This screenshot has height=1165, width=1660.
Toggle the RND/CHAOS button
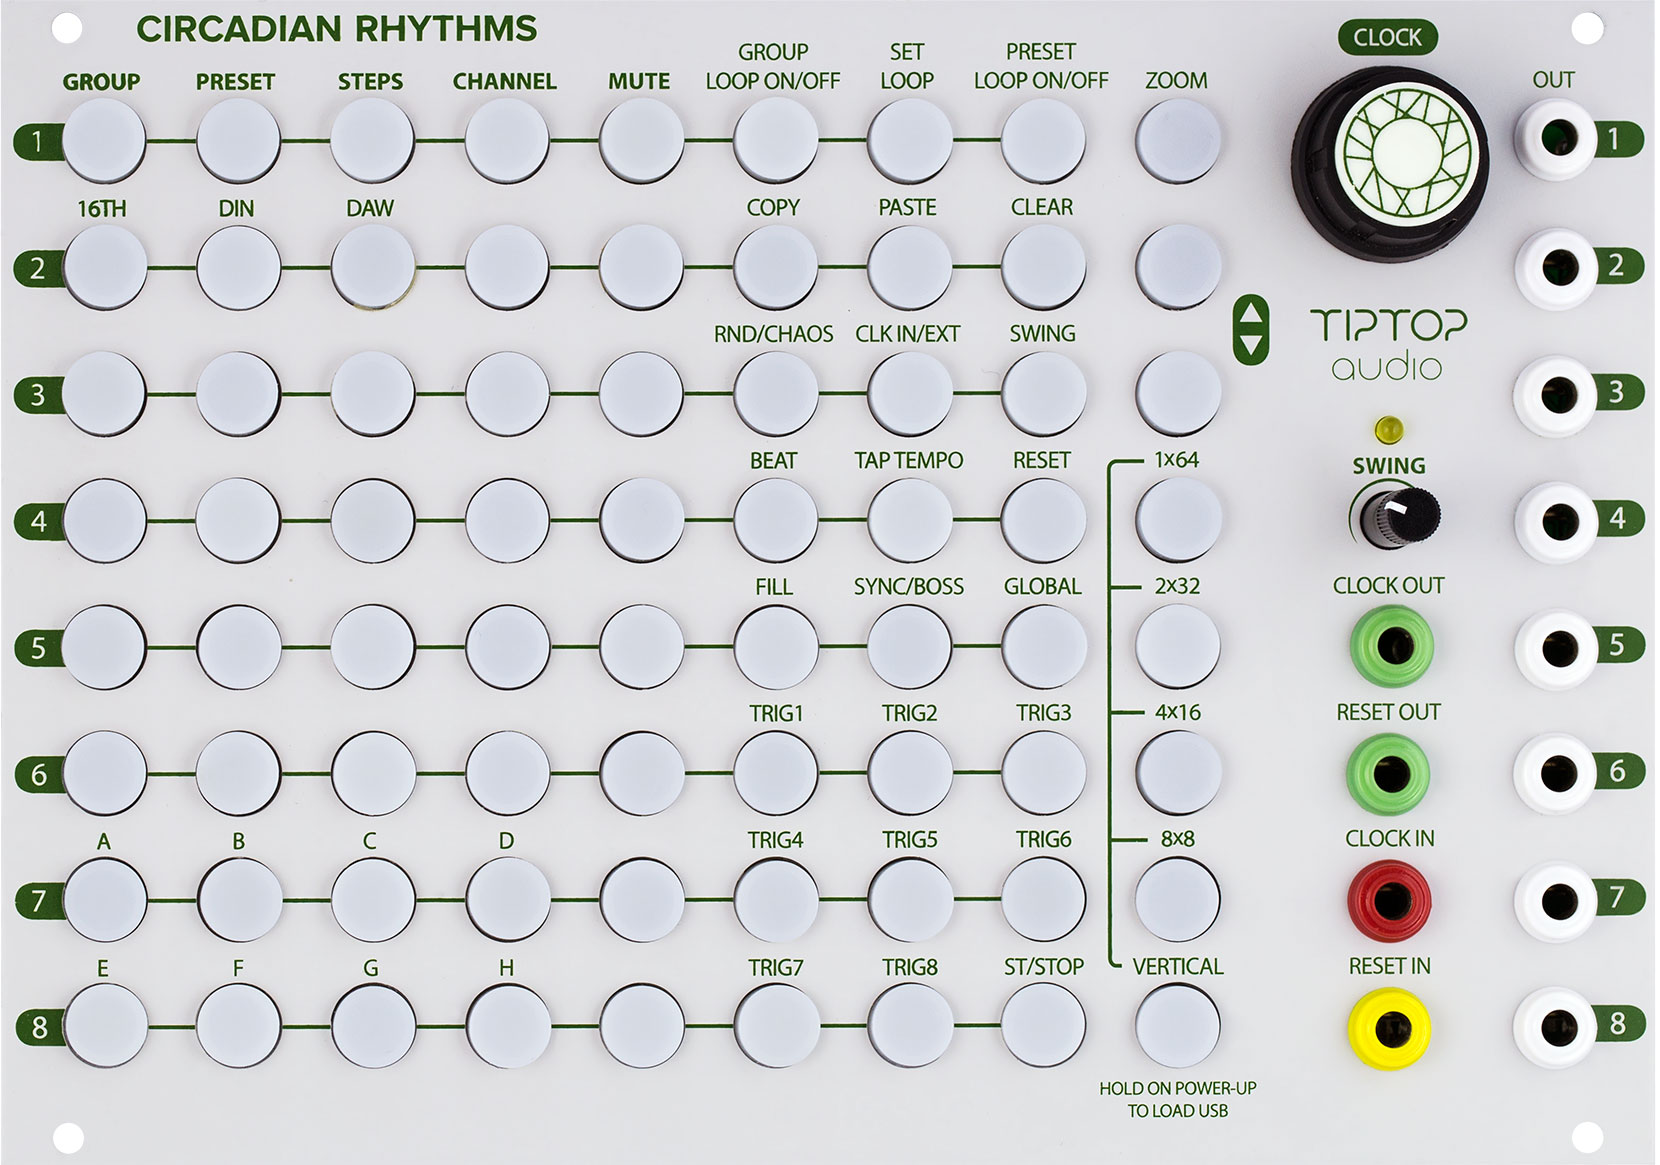pos(775,394)
